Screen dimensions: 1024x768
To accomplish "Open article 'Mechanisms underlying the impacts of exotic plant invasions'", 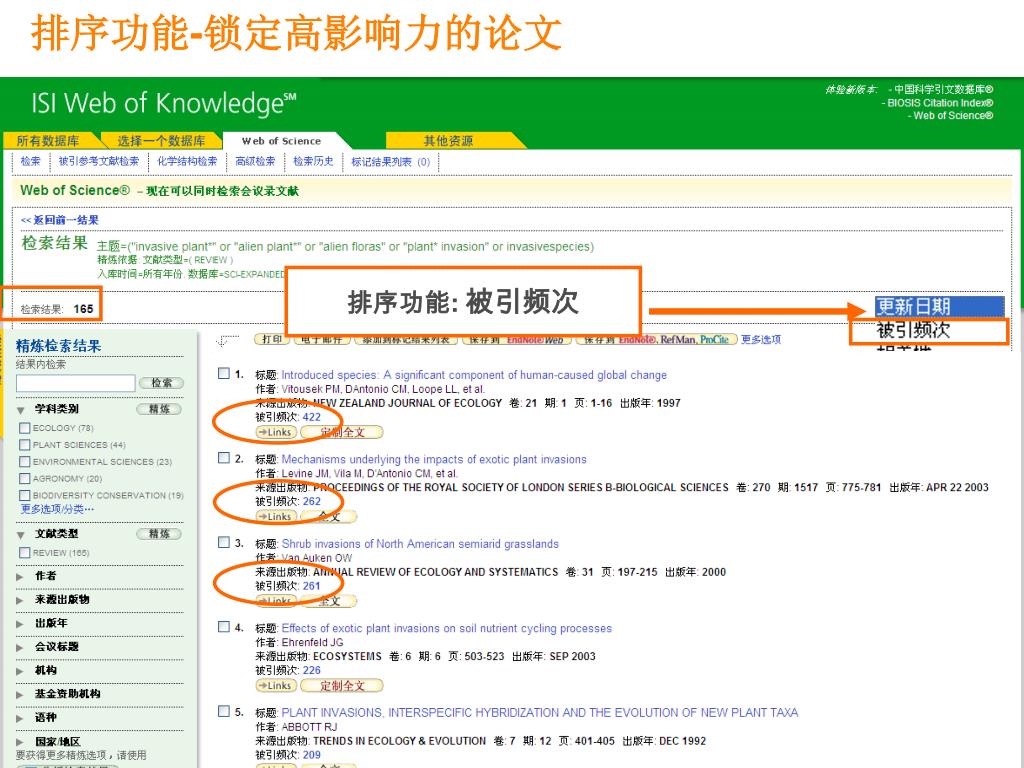I will click(434, 459).
